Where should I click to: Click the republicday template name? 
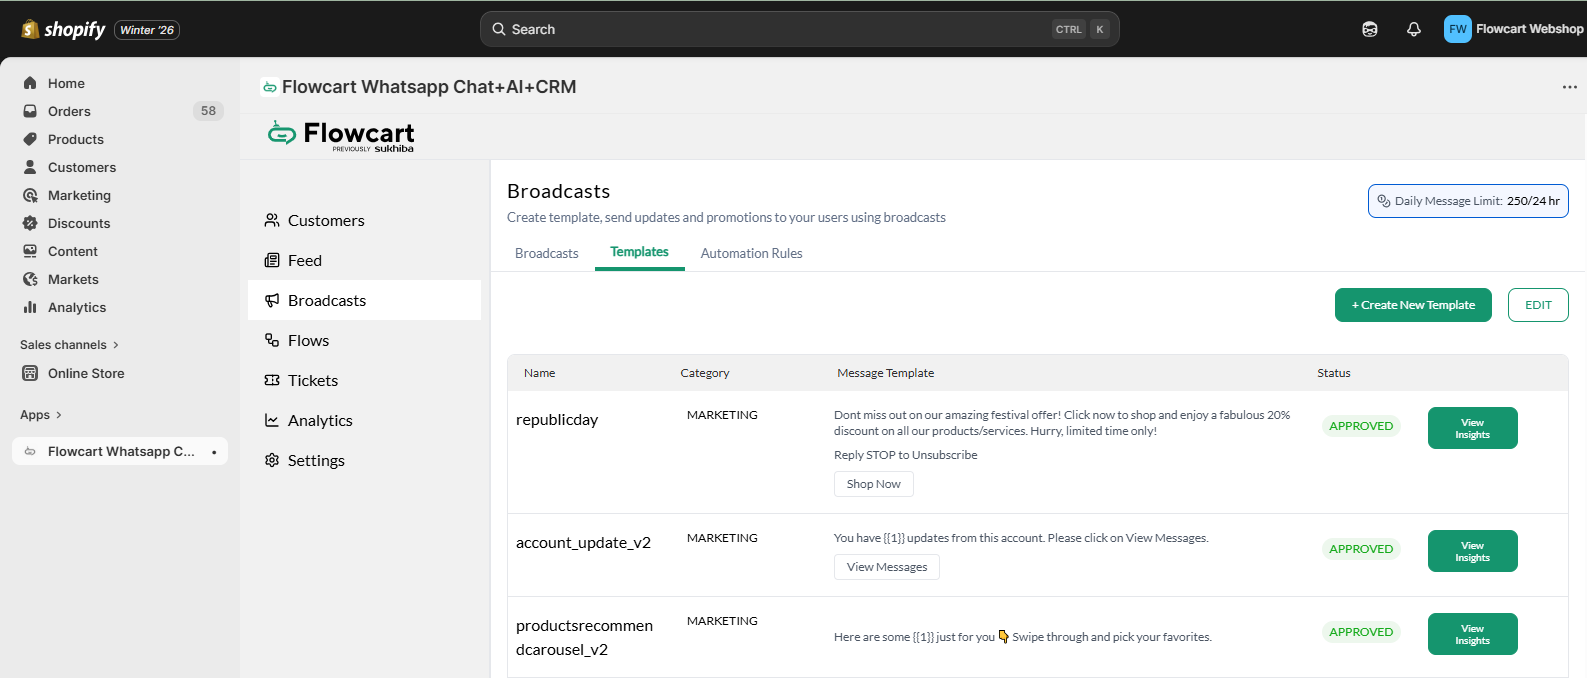tap(557, 420)
